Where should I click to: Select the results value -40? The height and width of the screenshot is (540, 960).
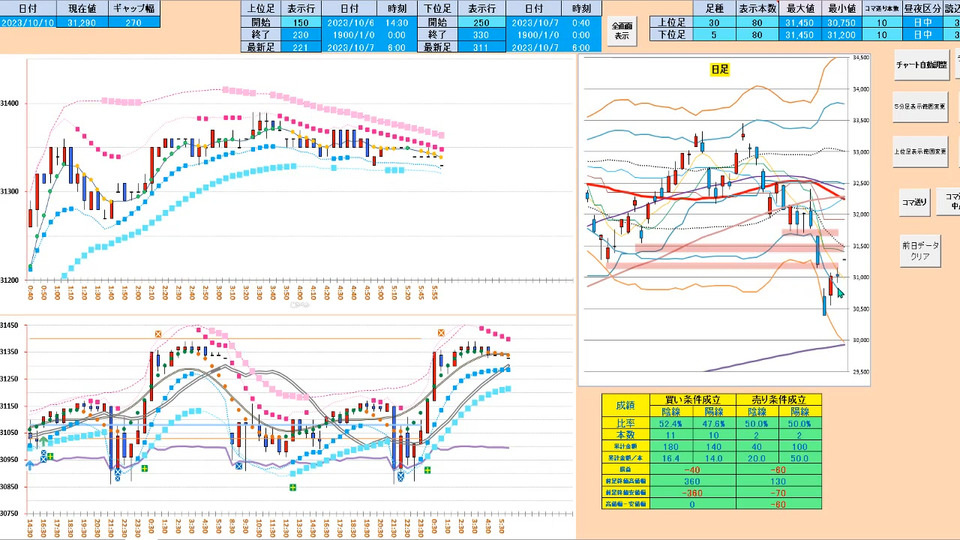coord(692,470)
